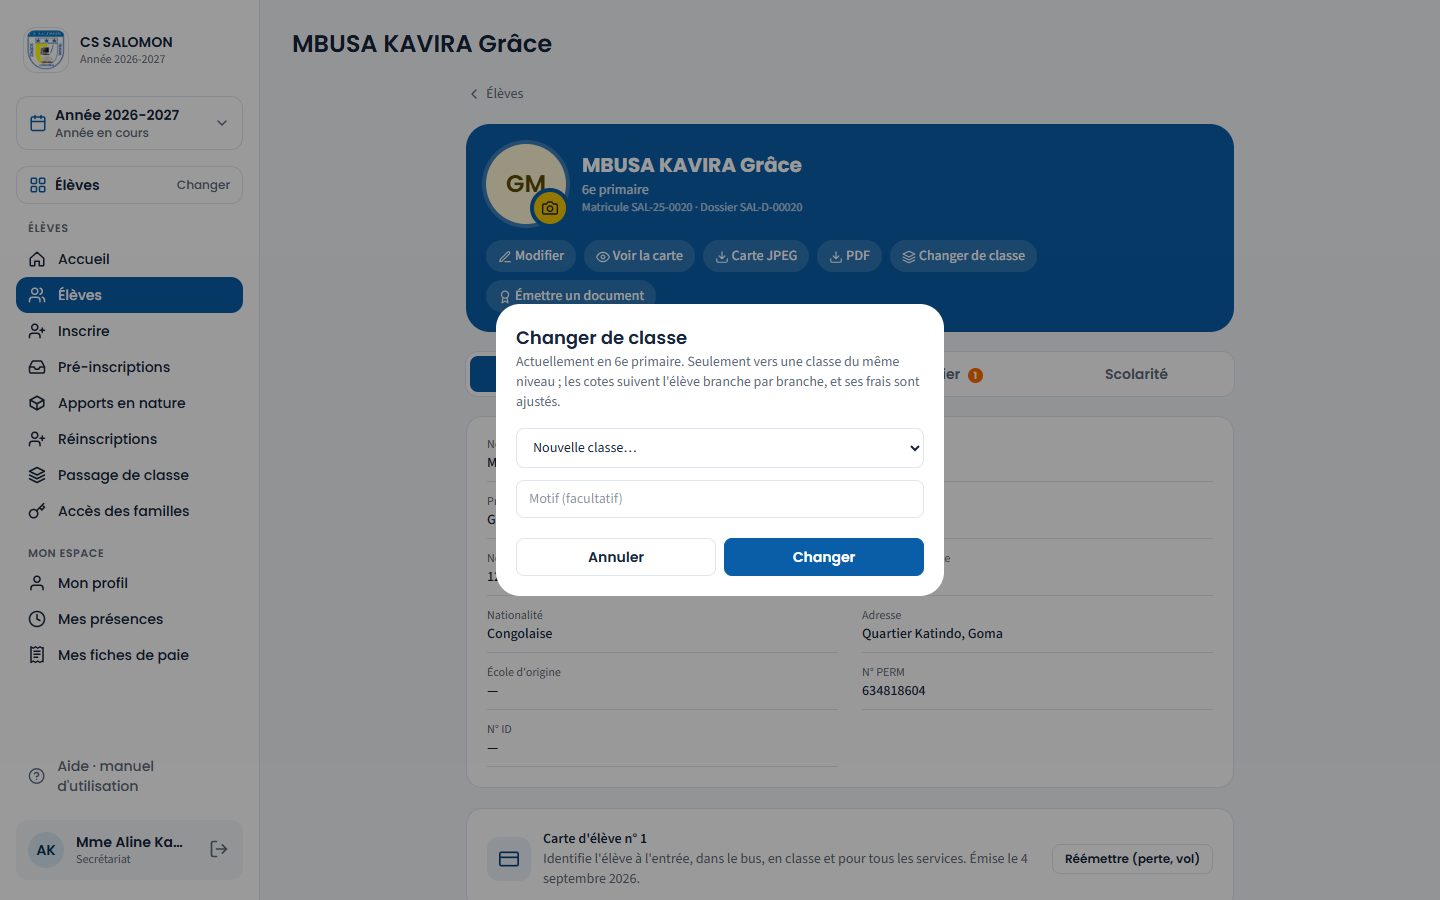This screenshot has width=1440, height=900.
Task: Click Voir la carte button
Action: pos(639,256)
